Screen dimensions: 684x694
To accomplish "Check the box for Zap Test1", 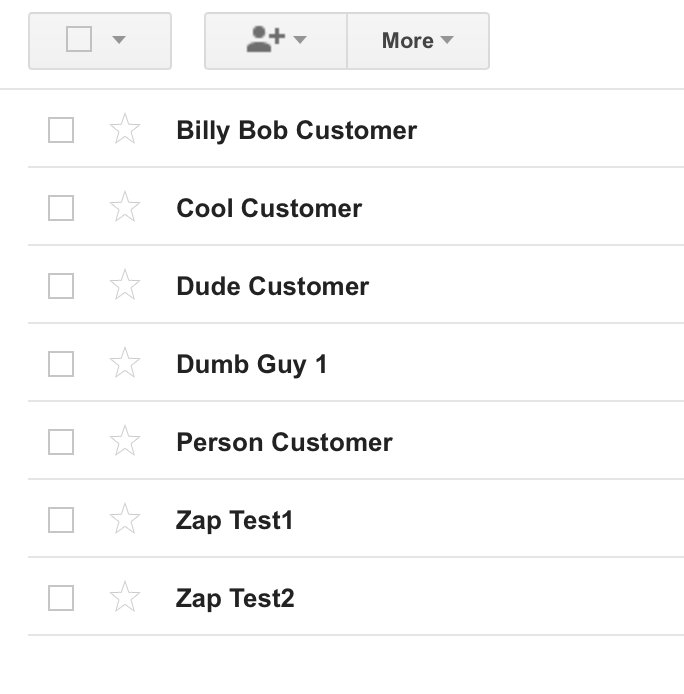I will [x=61, y=520].
